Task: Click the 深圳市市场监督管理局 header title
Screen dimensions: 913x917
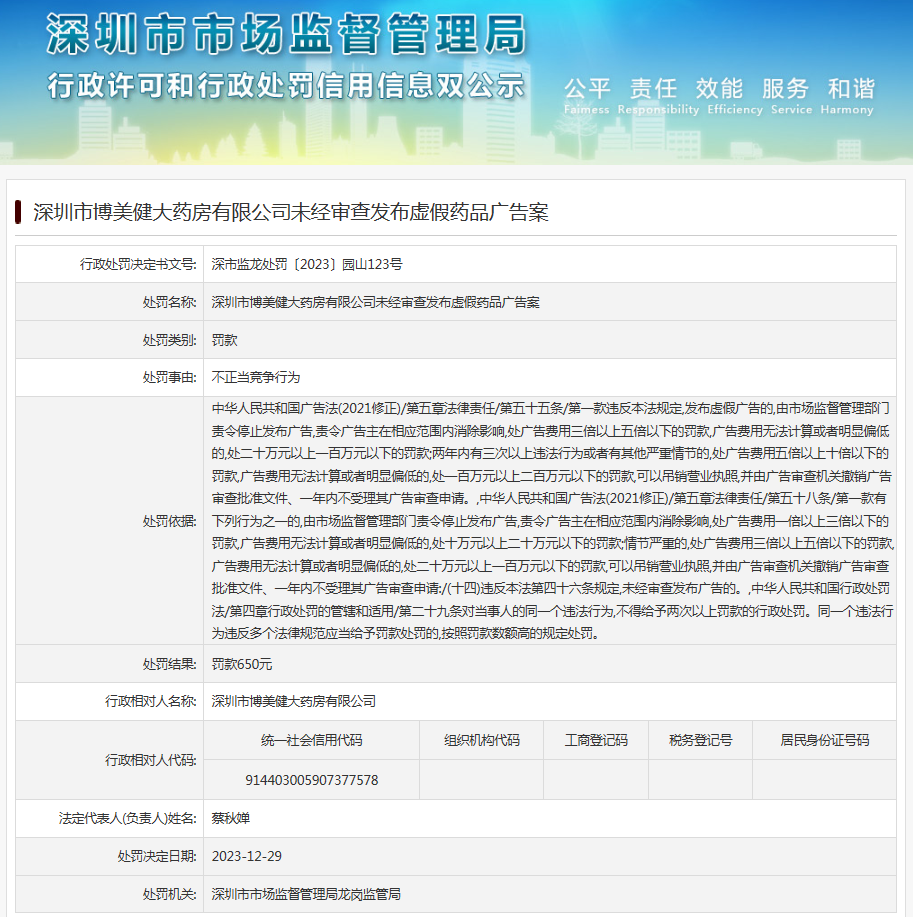Action: pos(285,35)
